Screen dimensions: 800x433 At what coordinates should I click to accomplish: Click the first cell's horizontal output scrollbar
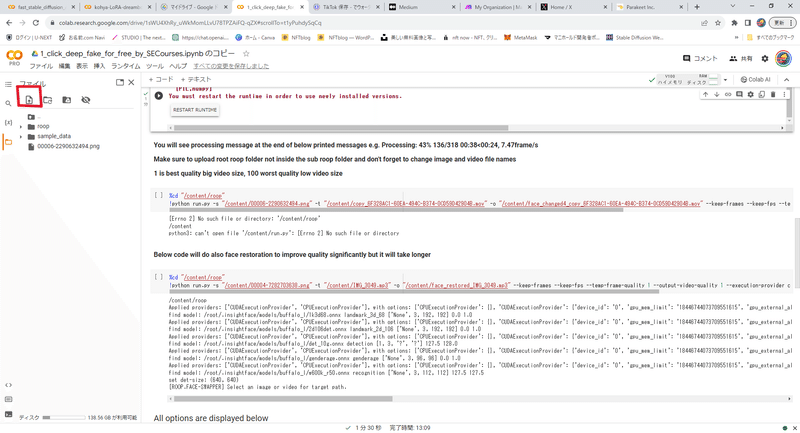click(341, 128)
